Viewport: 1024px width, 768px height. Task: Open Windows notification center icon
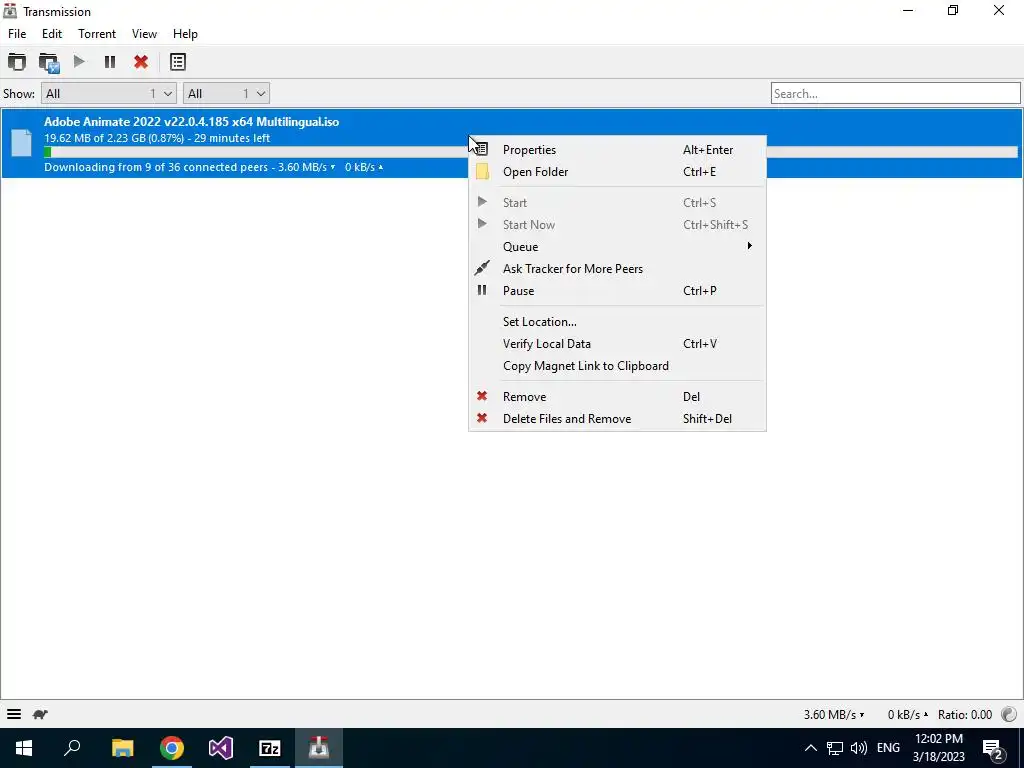pyautogui.click(x=993, y=748)
